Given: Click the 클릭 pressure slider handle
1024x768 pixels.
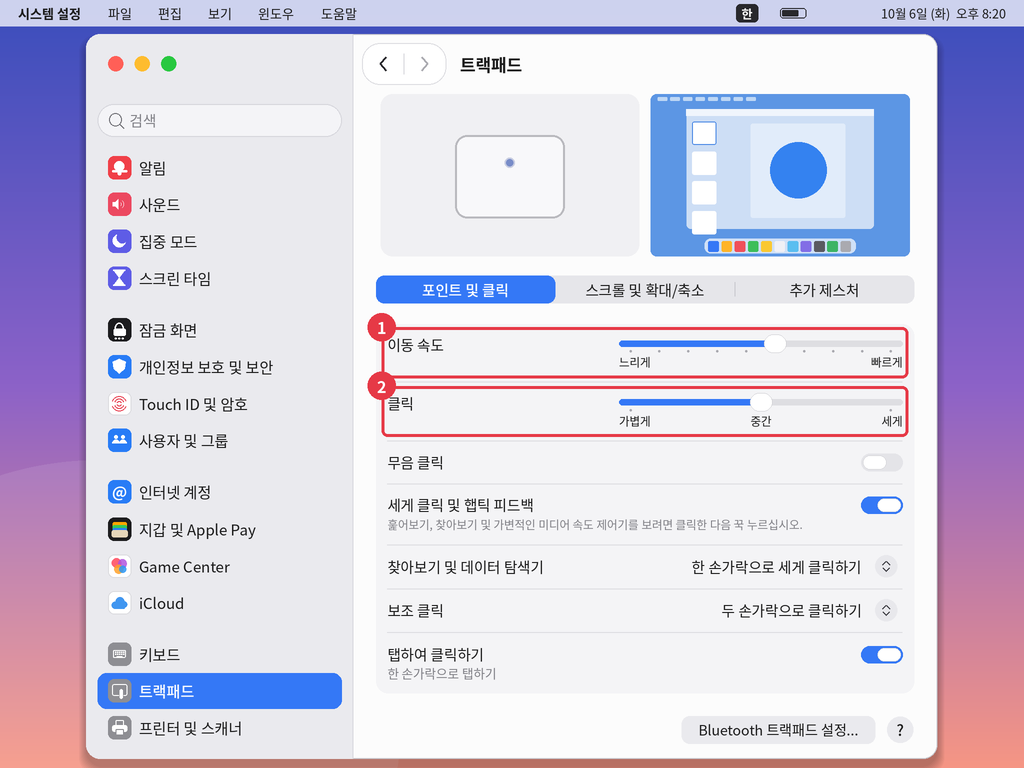Looking at the screenshot, I should (760, 402).
